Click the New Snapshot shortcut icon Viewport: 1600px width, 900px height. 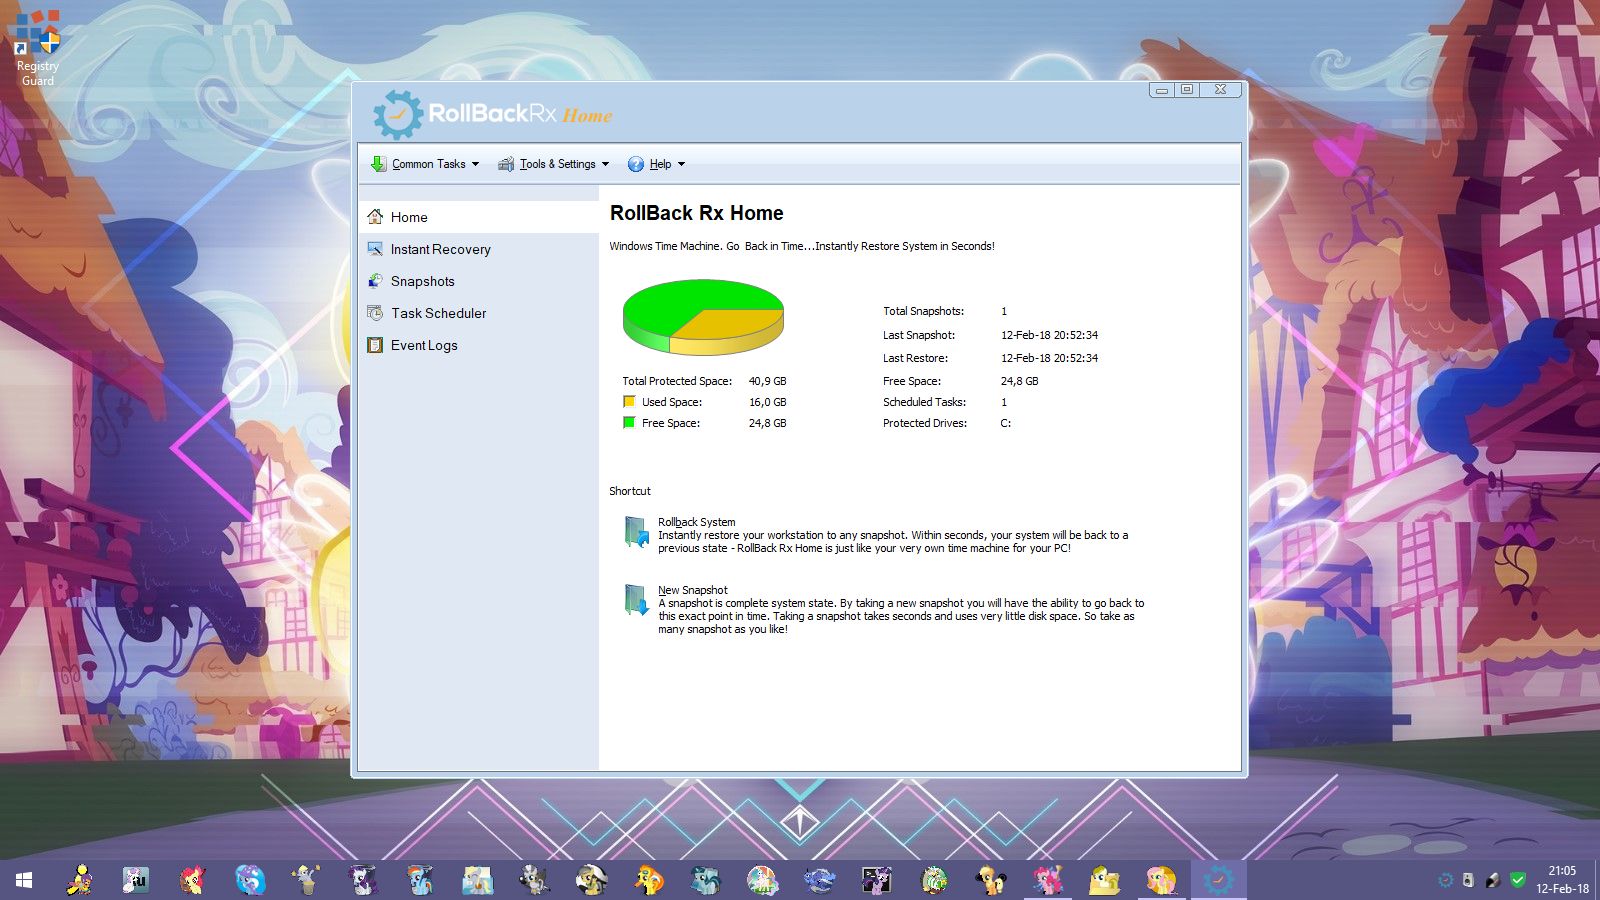pos(636,600)
